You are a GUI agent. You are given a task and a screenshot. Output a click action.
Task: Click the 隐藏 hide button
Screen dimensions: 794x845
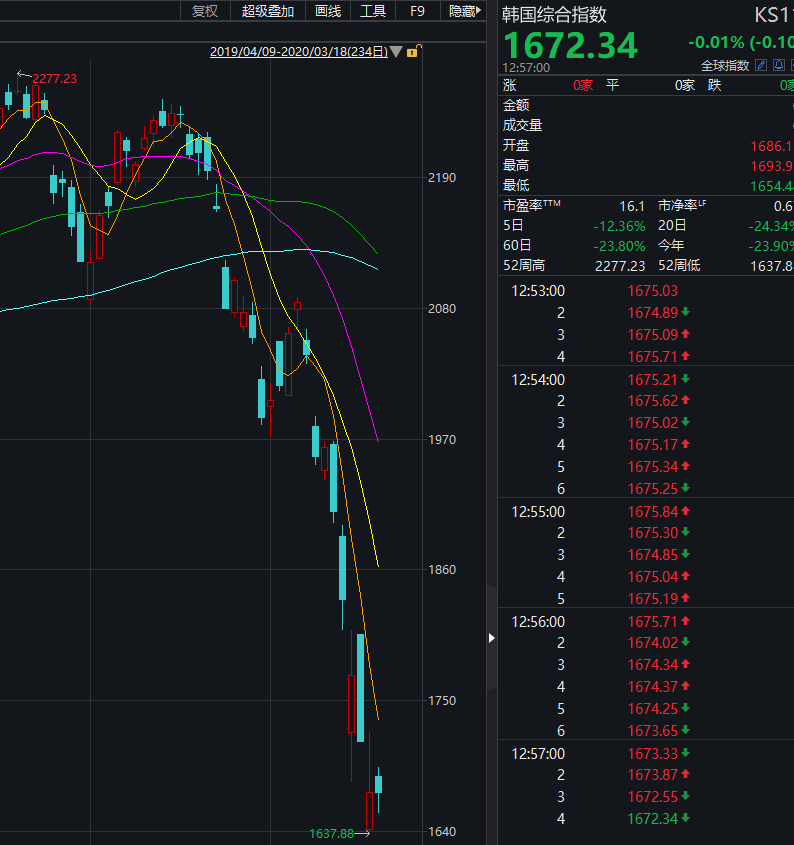tap(461, 11)
